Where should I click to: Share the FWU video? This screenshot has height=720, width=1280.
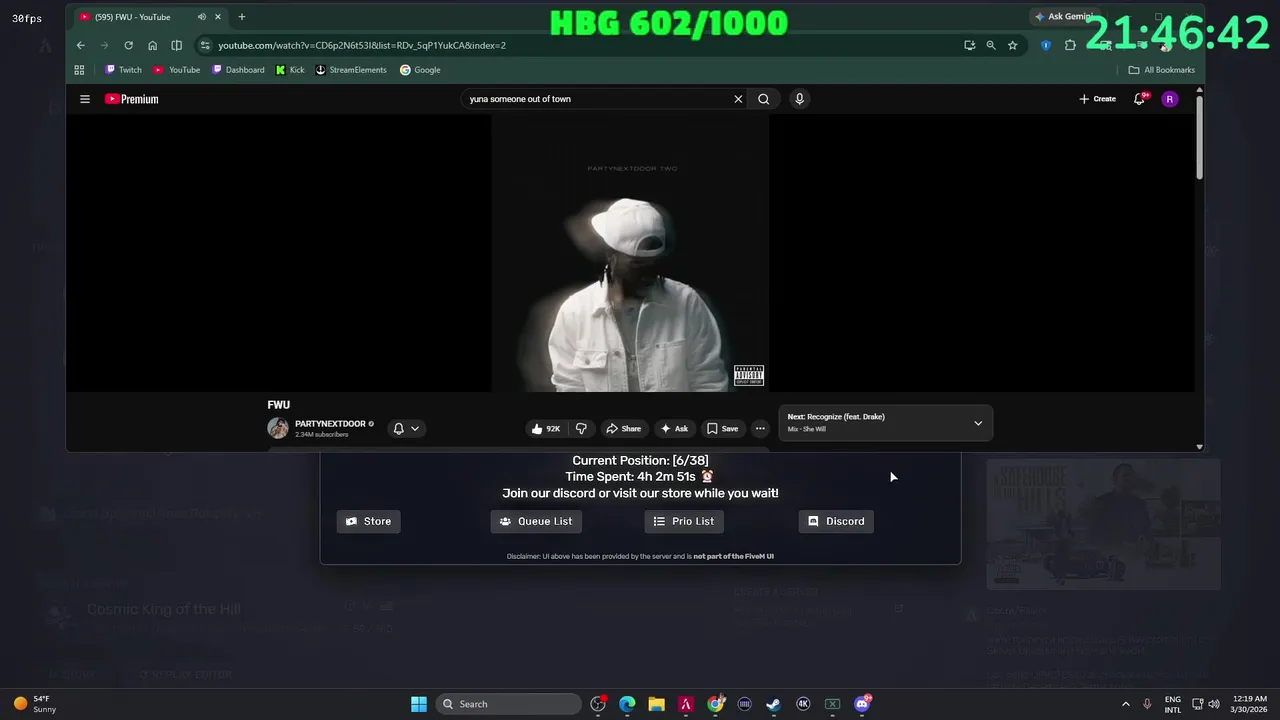623,428
